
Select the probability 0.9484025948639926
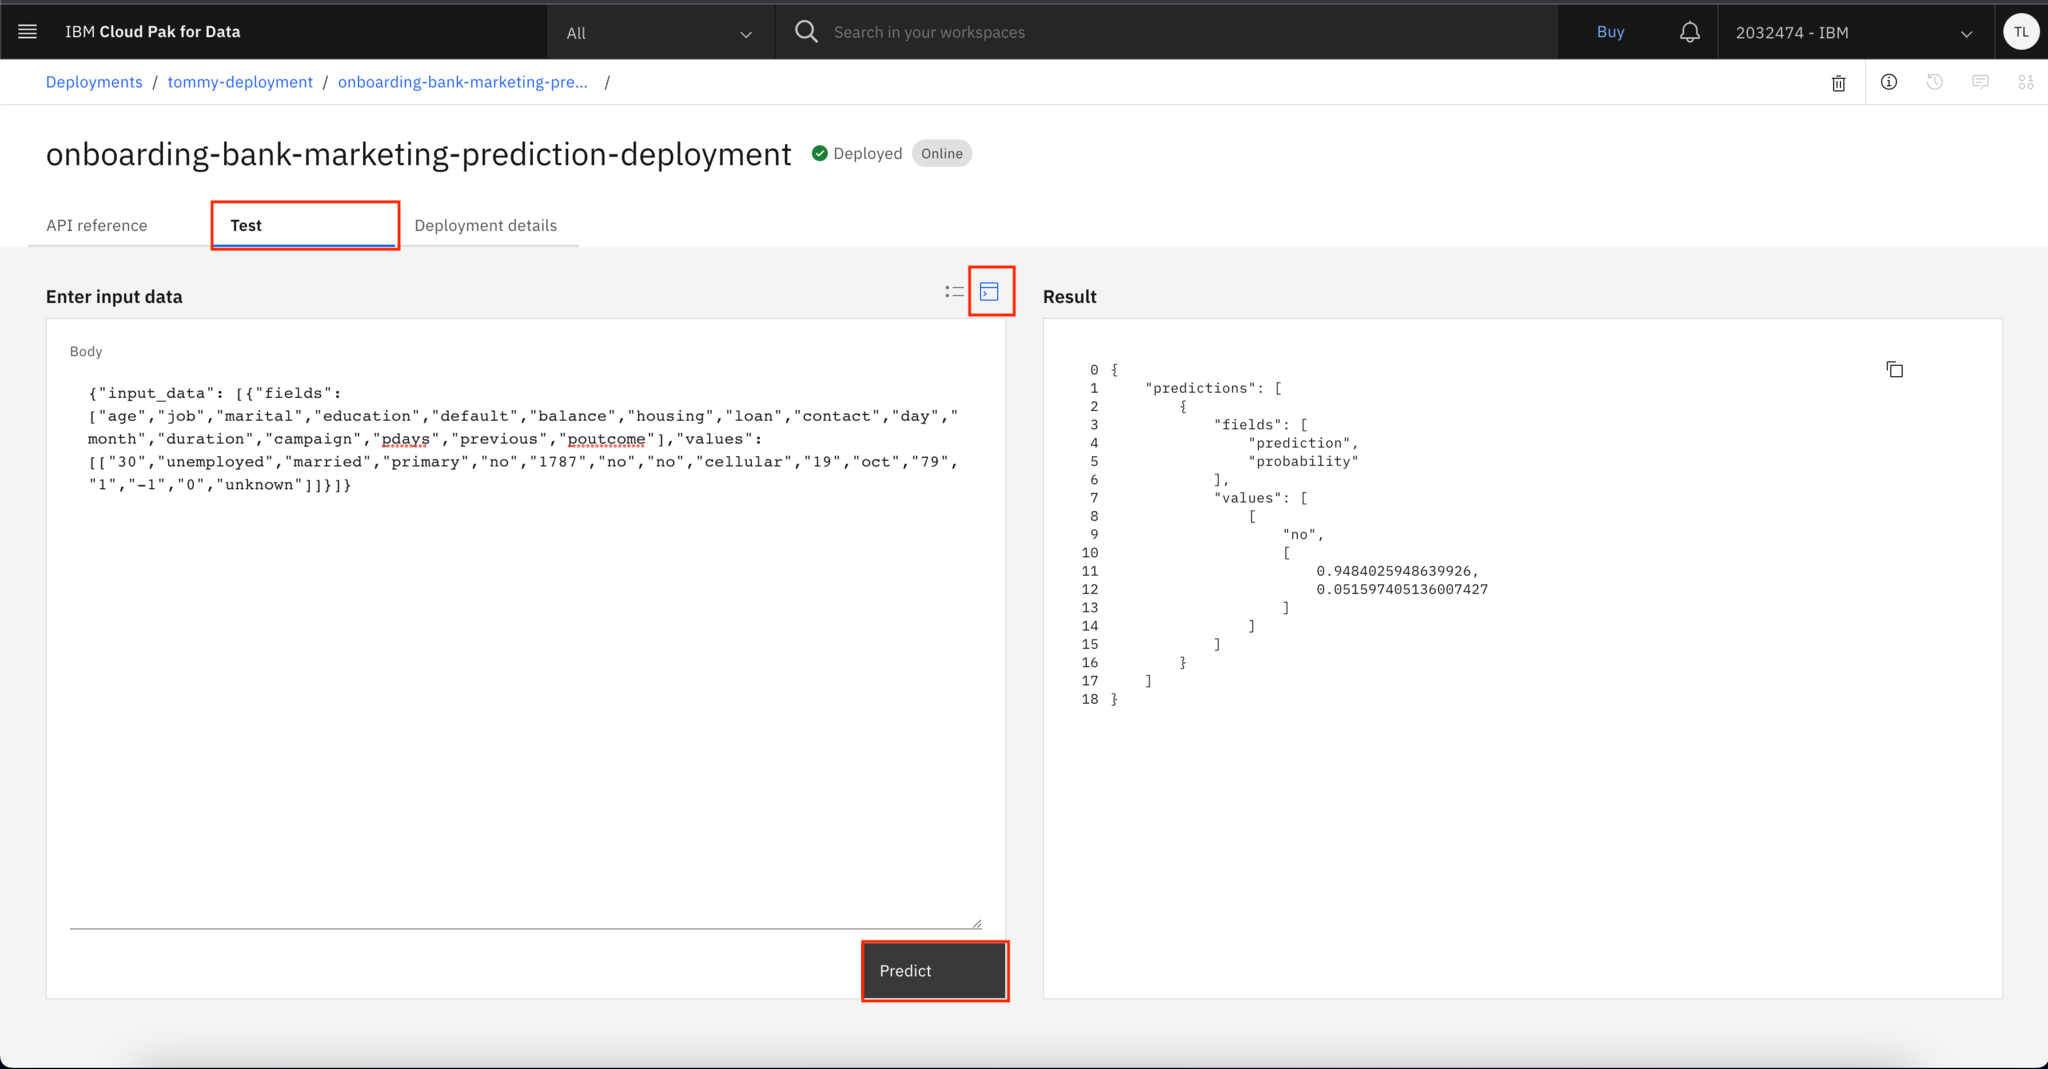1394,571
